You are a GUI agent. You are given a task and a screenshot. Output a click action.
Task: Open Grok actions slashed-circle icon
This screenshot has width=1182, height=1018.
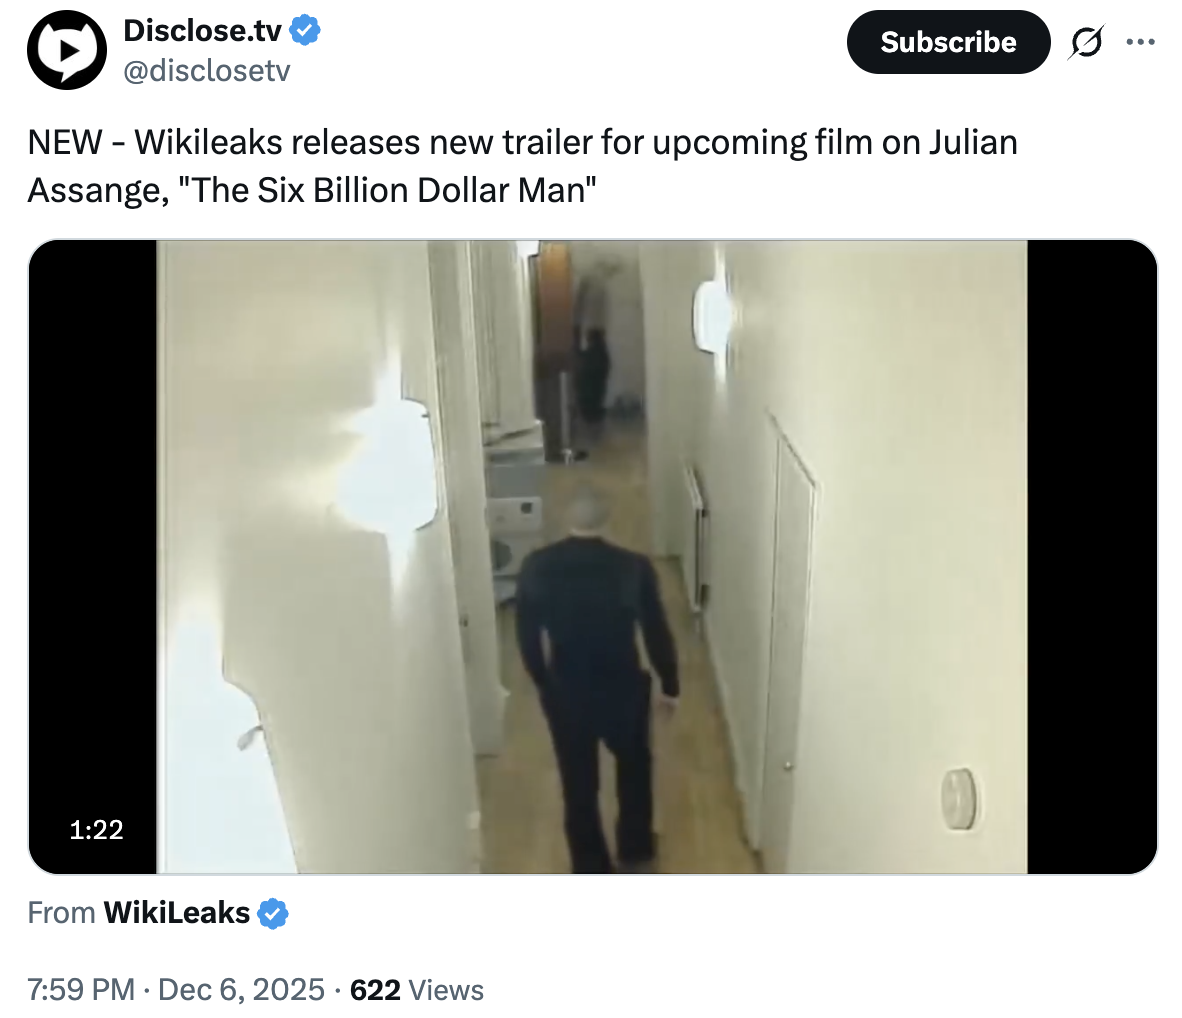coord(1086,41)
